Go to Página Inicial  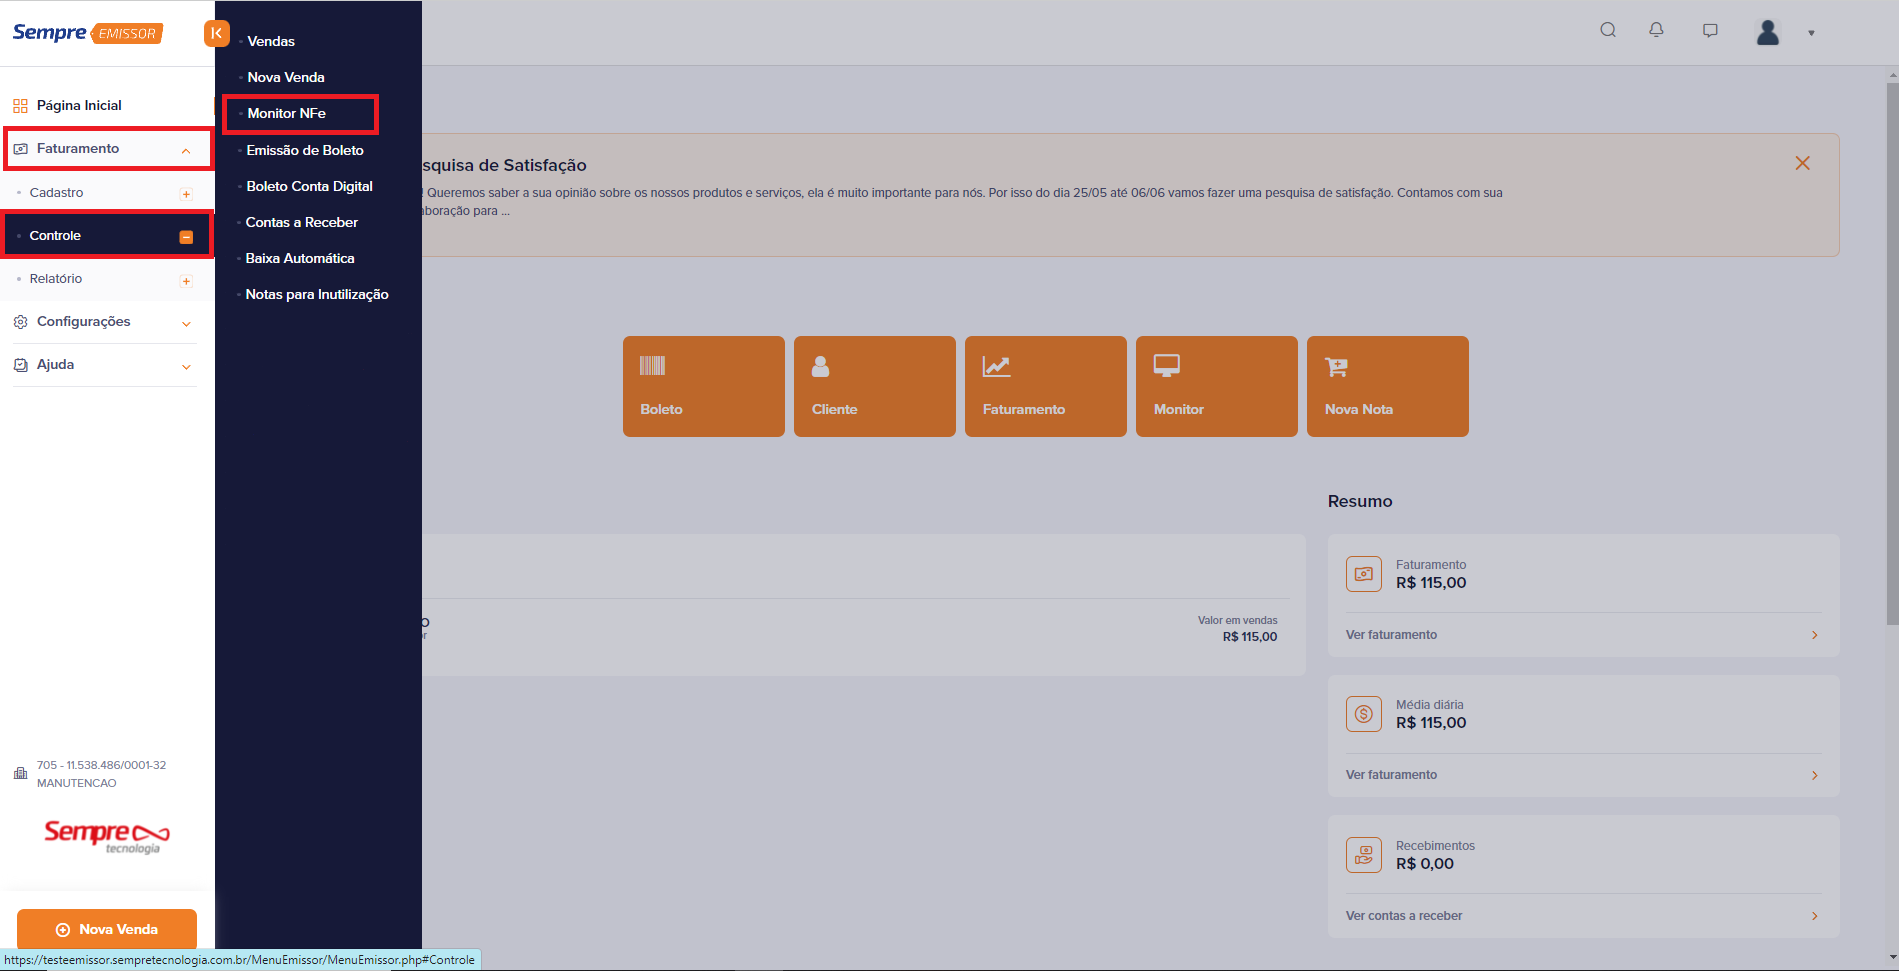click(x=79, y=105)
